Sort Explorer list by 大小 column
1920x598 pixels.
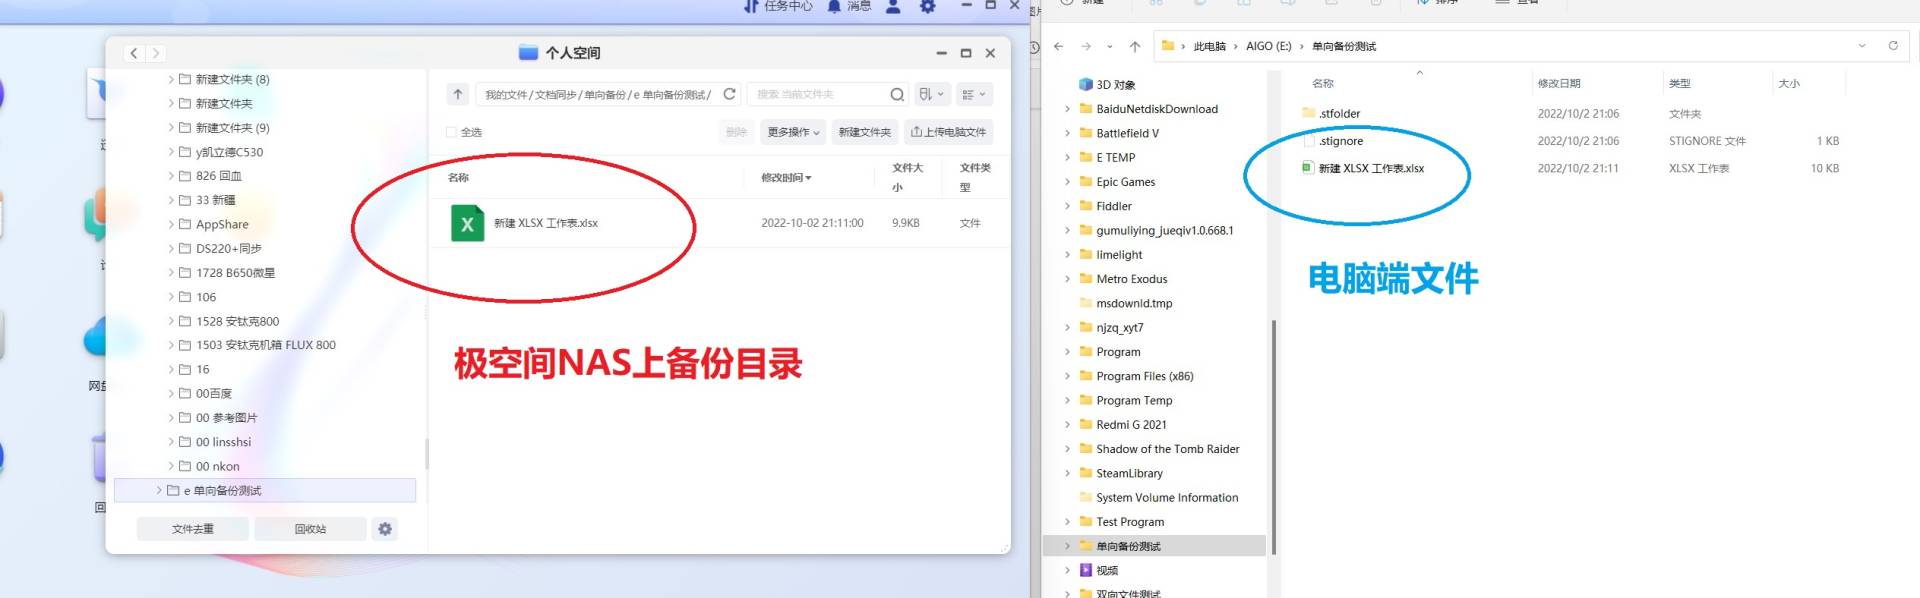pos(1790,84)
